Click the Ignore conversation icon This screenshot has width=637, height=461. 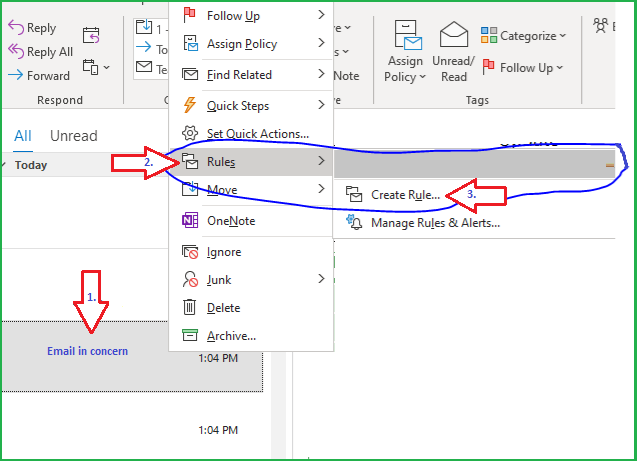pyautogui.click(x=190, y=252)
